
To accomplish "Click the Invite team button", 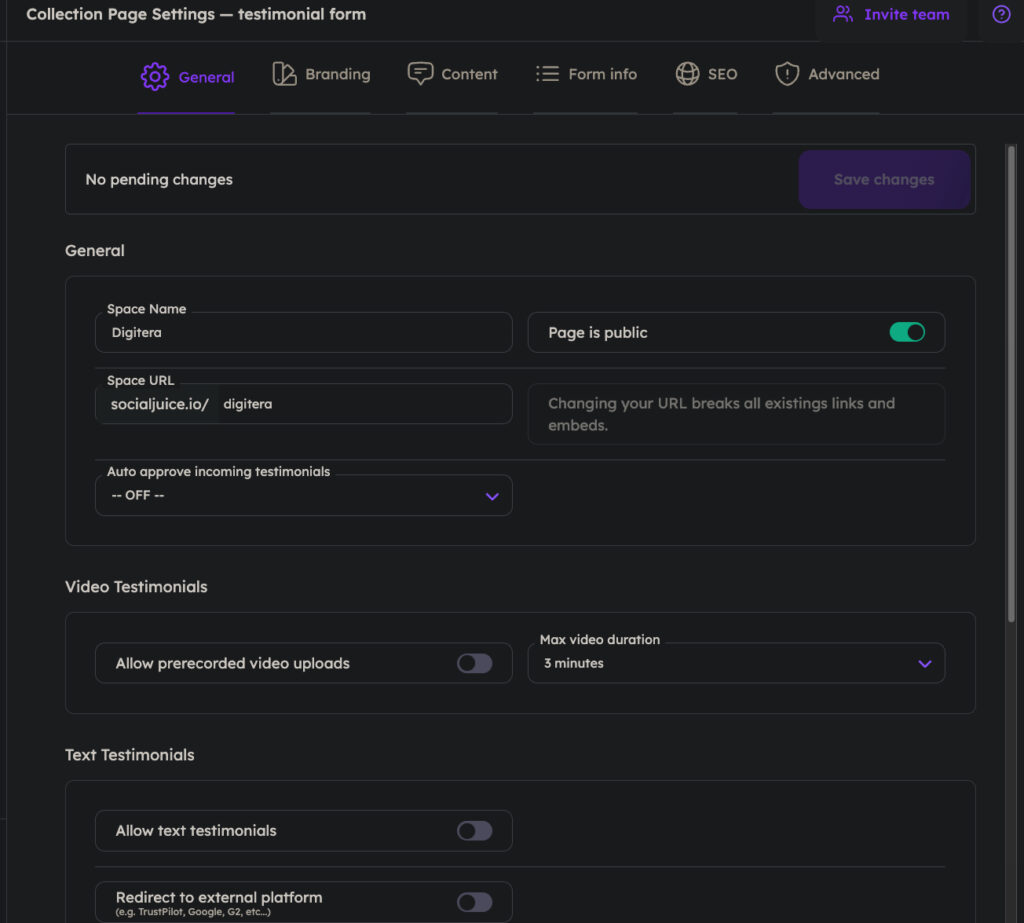I will coord(892,15).
